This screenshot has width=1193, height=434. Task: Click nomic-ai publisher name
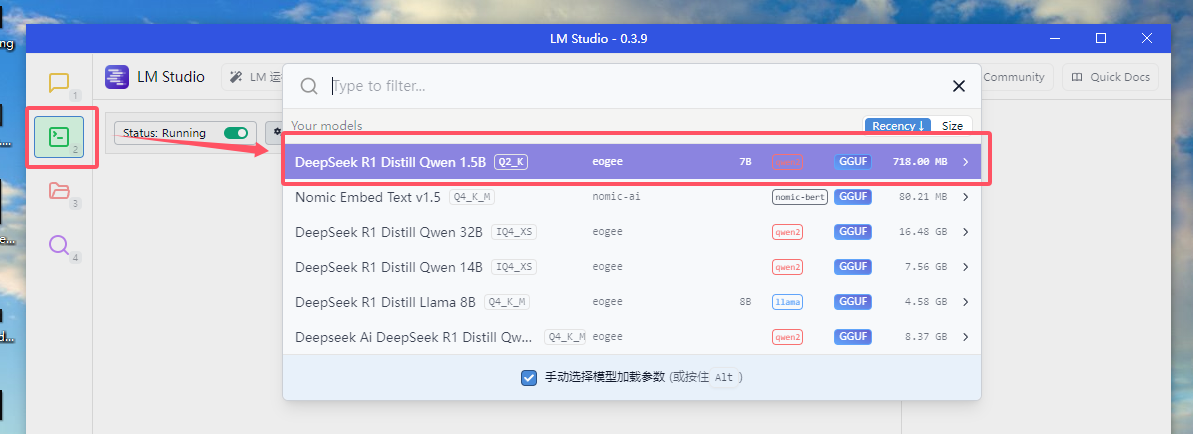(x=614, y=197)
